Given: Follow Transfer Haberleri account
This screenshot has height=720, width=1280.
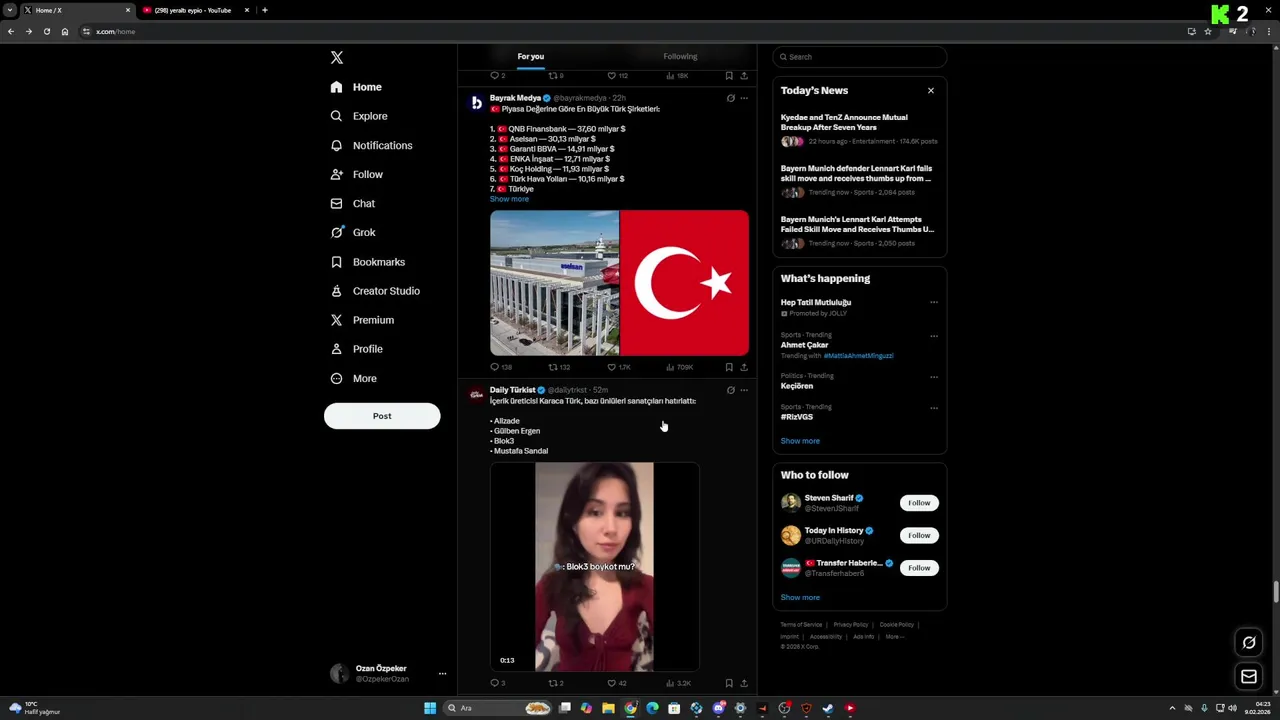Looking at the screenshot, I should [919, 568].
